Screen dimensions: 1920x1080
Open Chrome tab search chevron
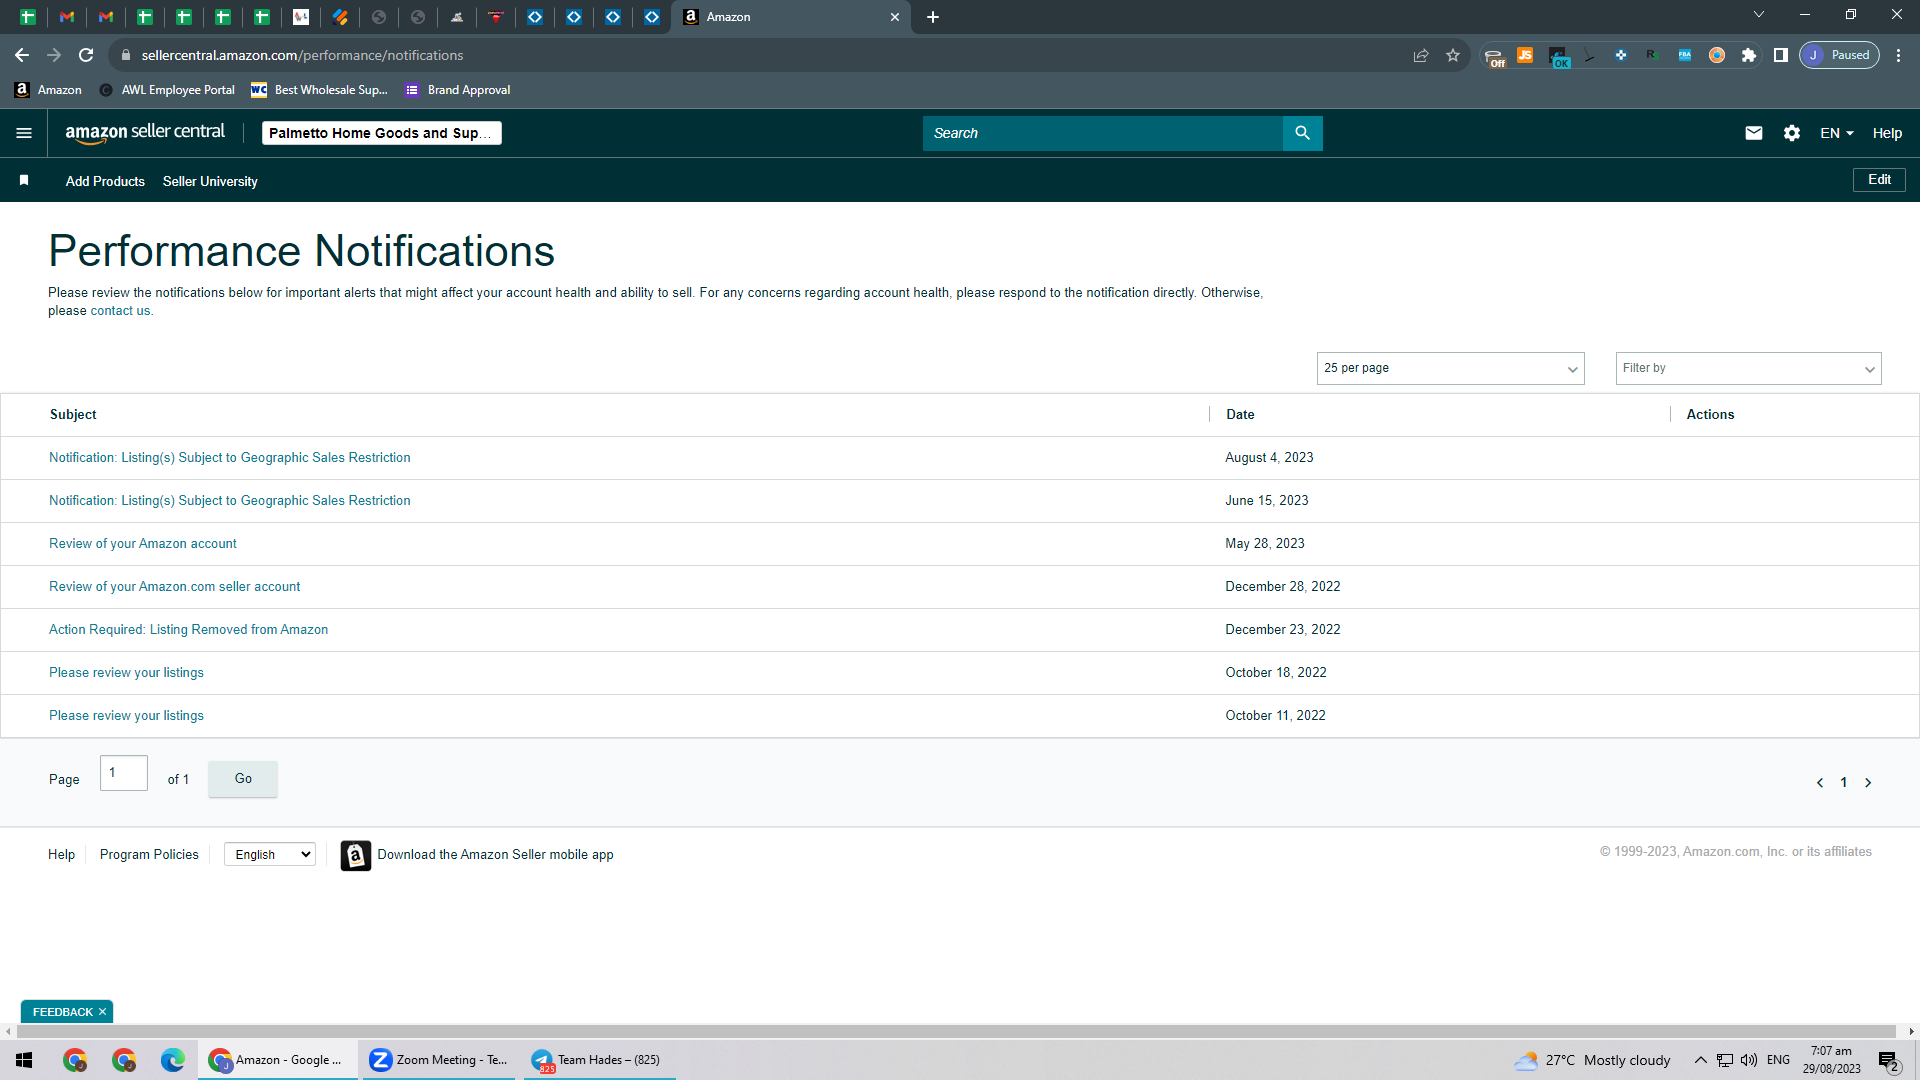click(1759, 15)
